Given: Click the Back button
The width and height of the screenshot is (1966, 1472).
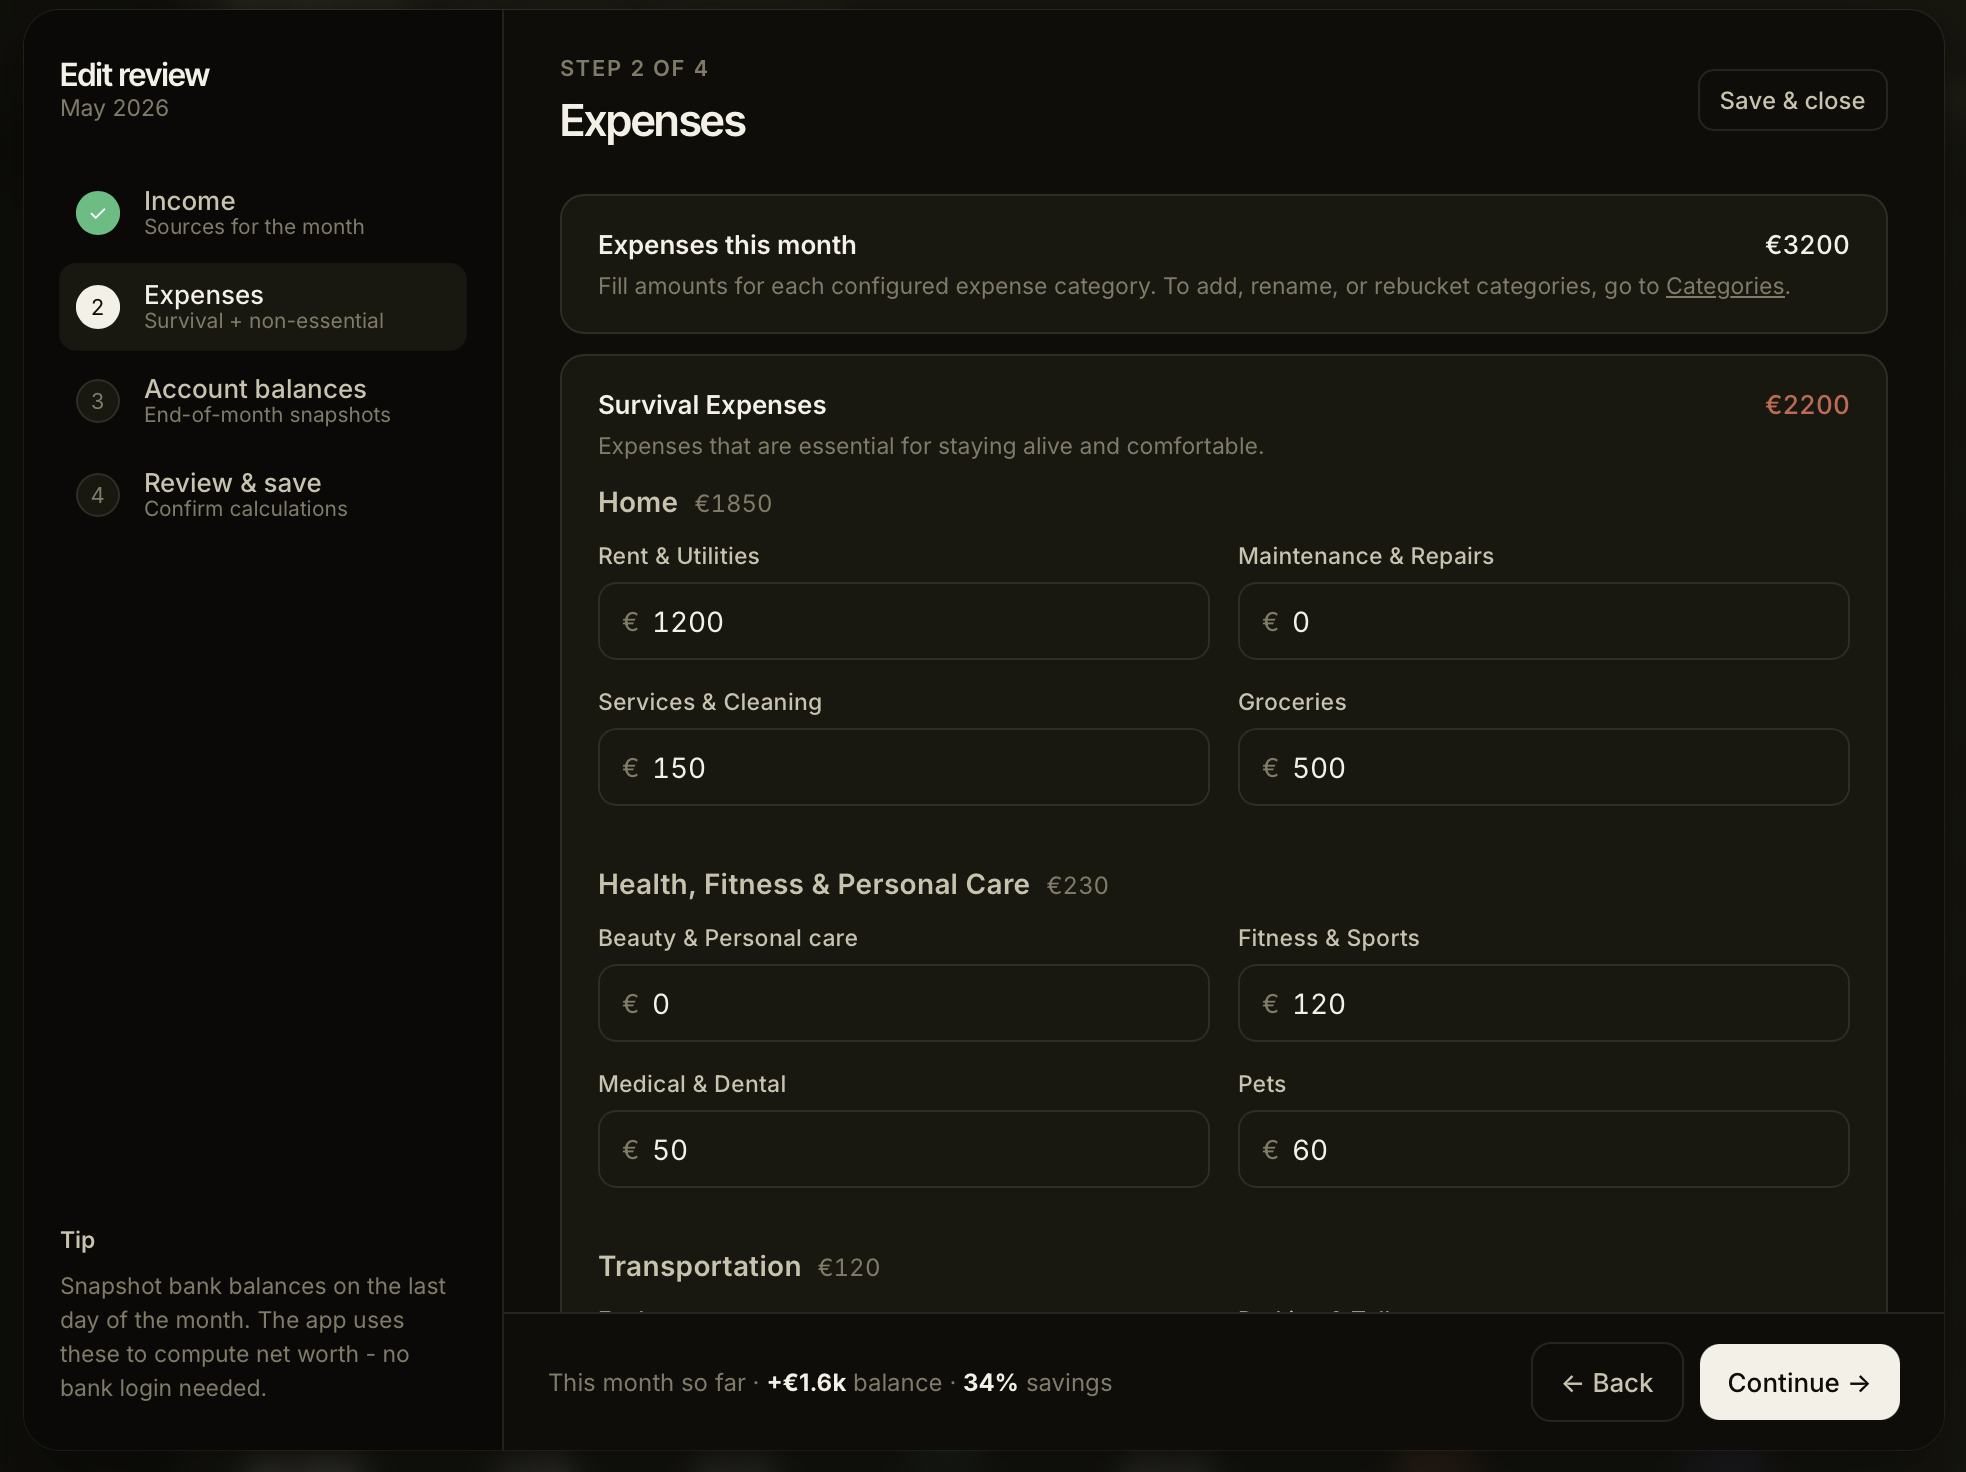Looking at the screenshot, I should (1607, 1382).
